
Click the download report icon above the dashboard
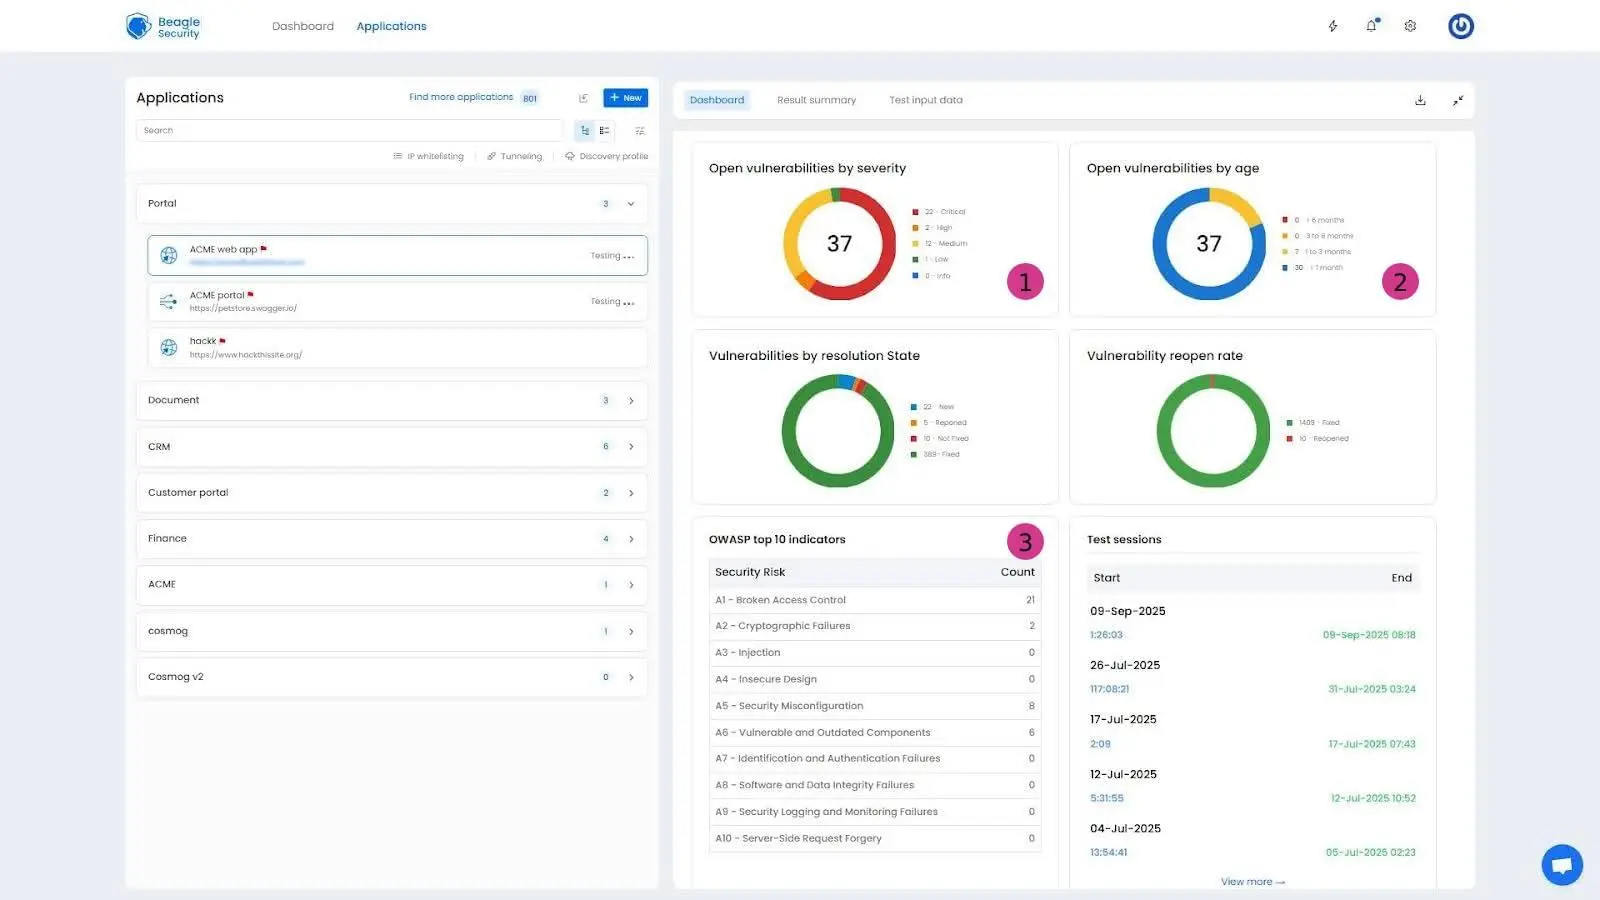click(x=1420, y=100)
